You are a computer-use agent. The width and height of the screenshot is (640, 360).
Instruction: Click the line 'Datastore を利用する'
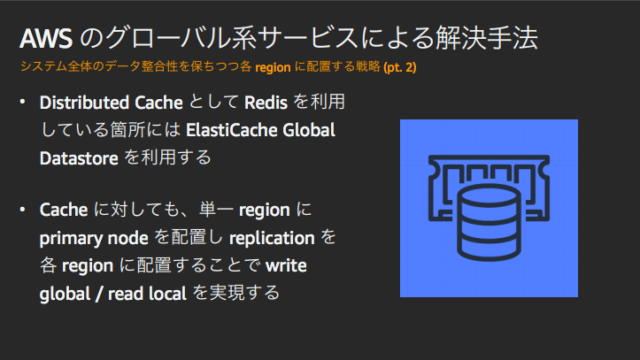click(125, 158)
